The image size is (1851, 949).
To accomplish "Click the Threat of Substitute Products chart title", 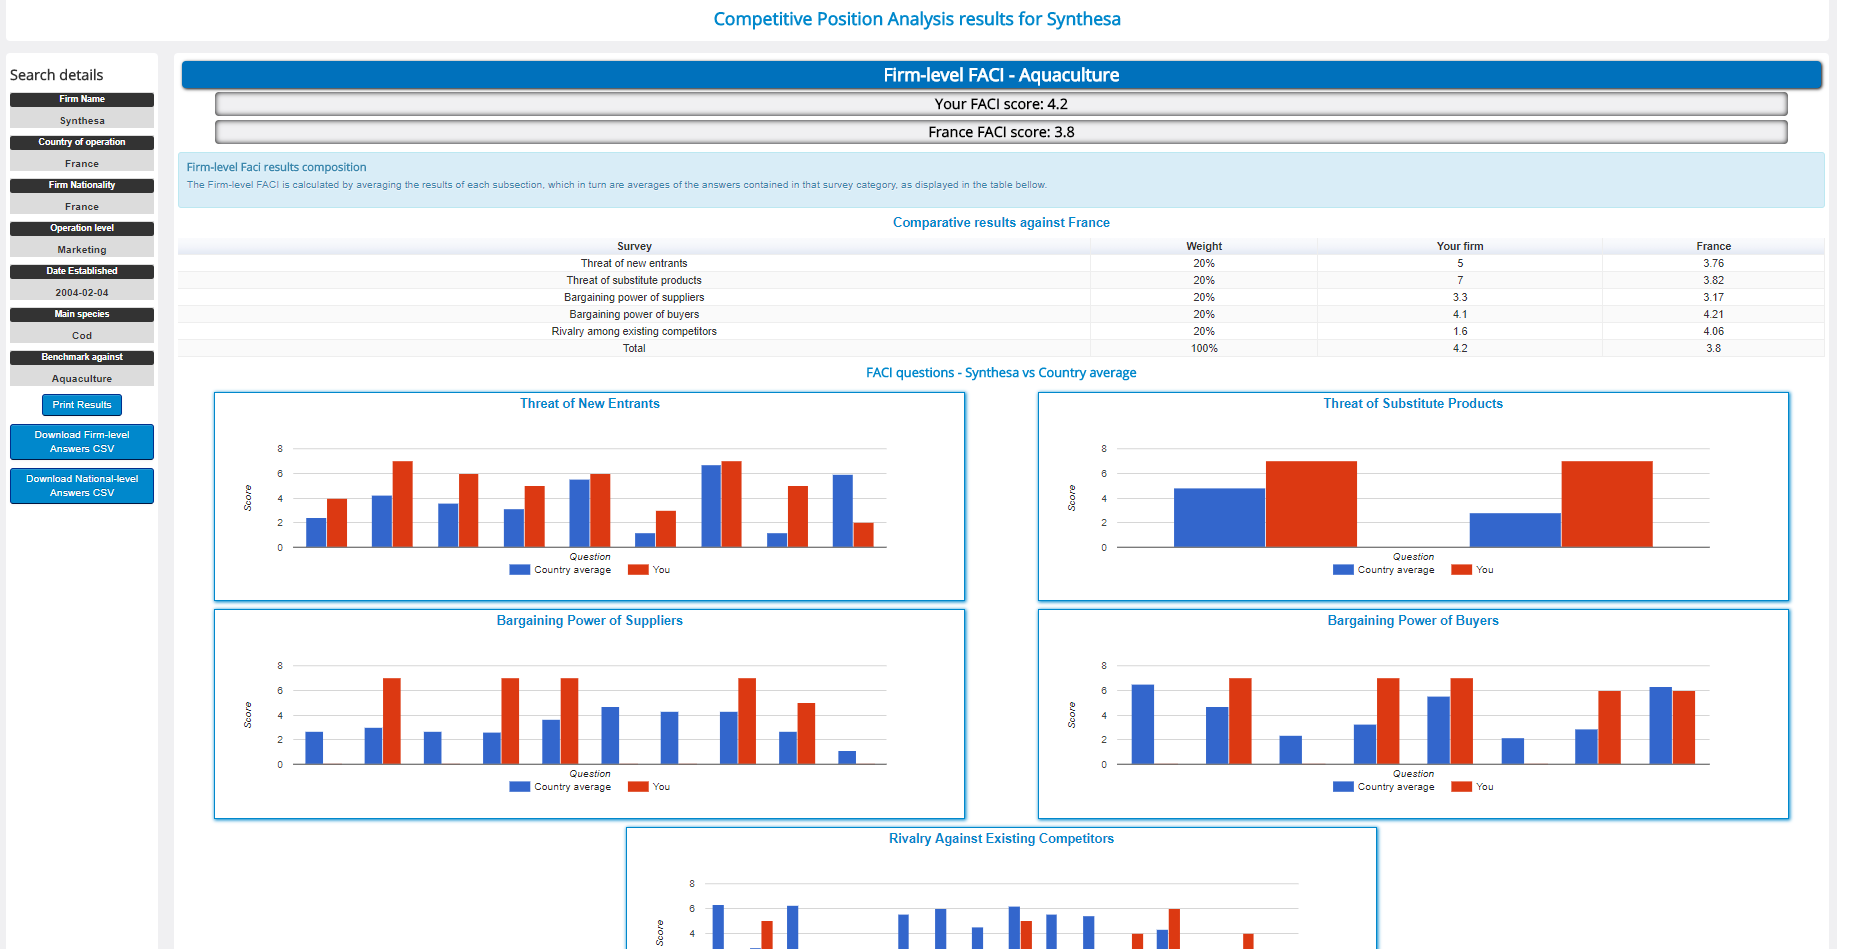I will coord(1413,404).
